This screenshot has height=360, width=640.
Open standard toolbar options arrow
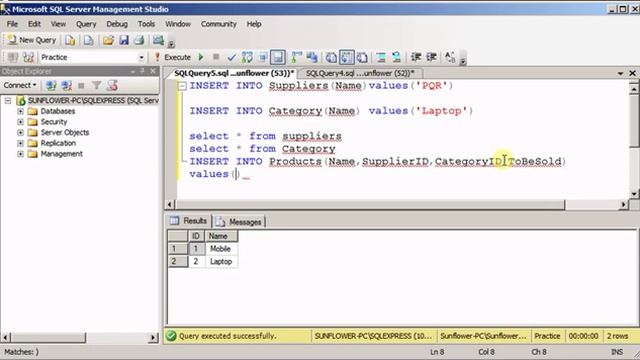[x=171, y=44]
